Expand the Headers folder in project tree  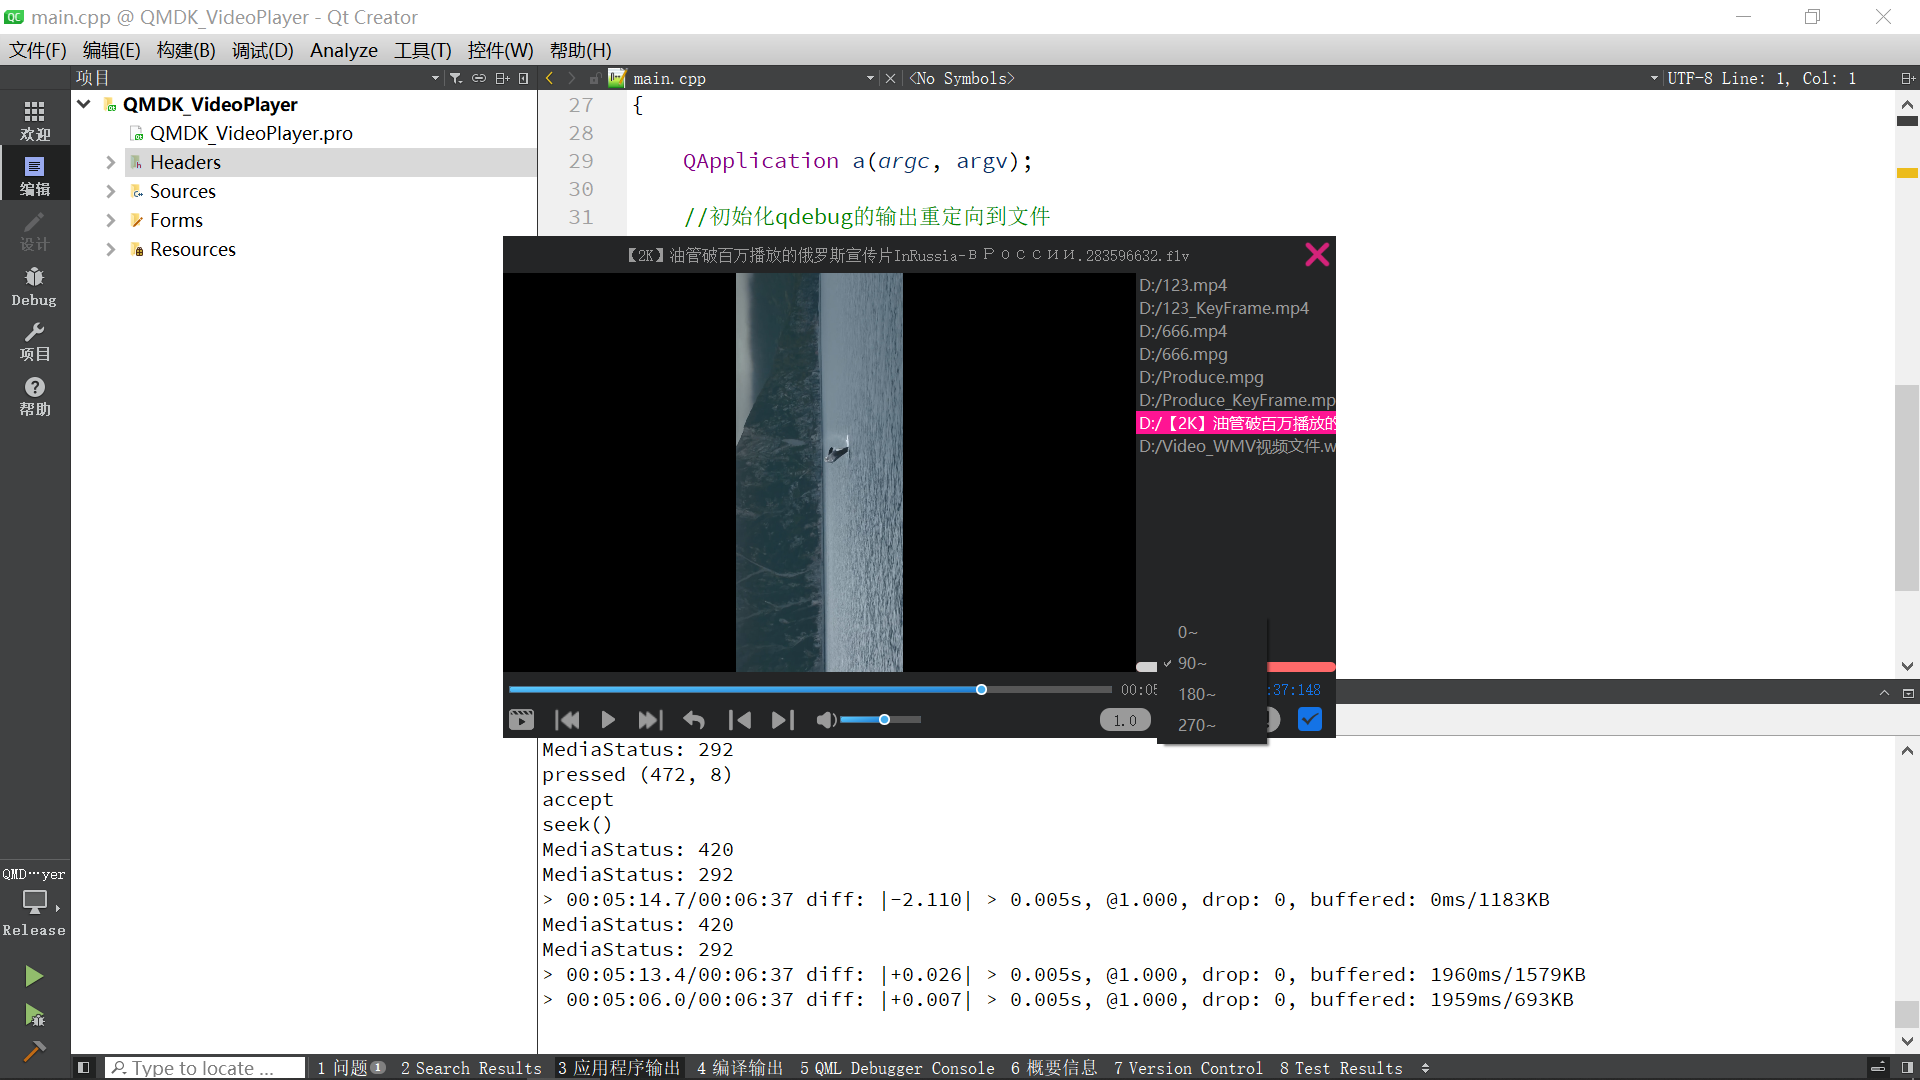[111, 162]
